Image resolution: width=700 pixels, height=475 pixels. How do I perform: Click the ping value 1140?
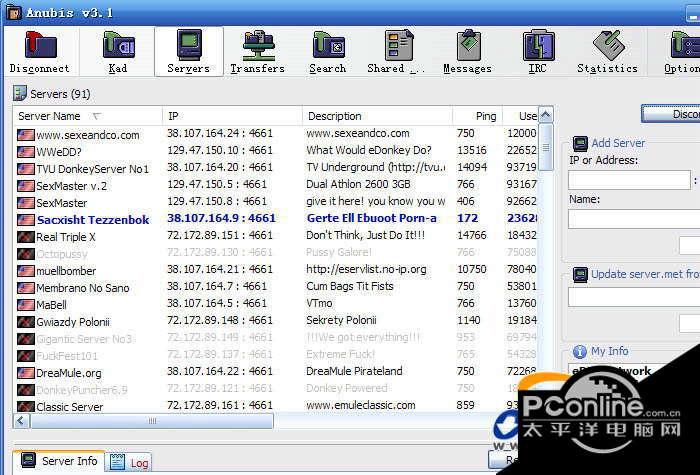coord(468,321)
